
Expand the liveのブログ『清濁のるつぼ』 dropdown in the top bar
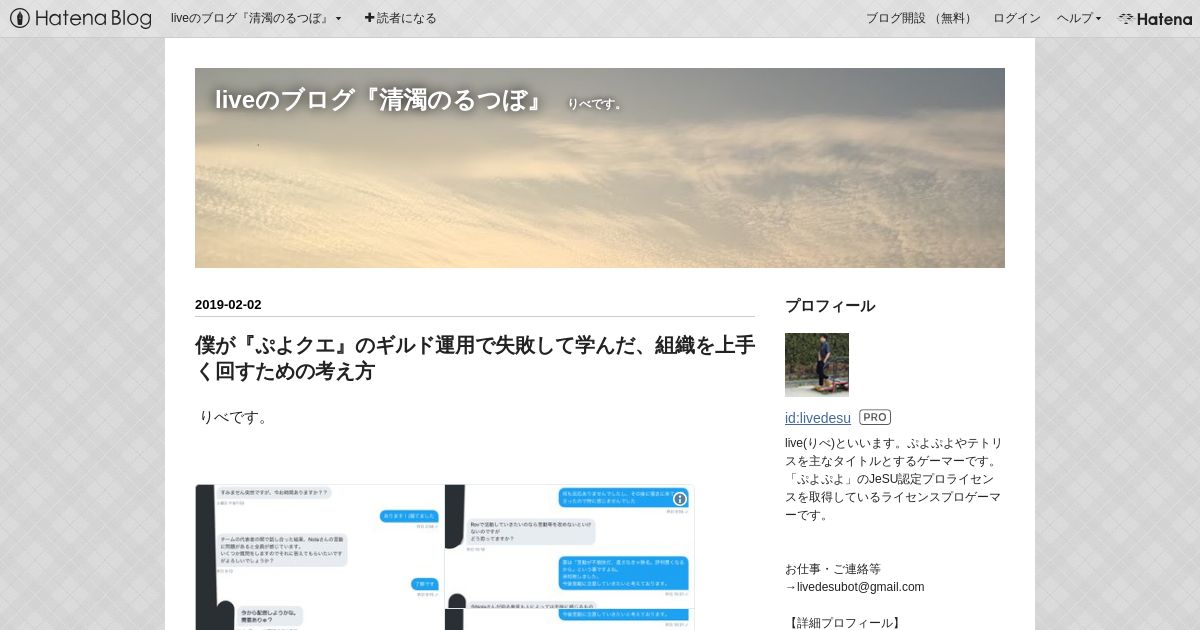(x=256, y=18)
